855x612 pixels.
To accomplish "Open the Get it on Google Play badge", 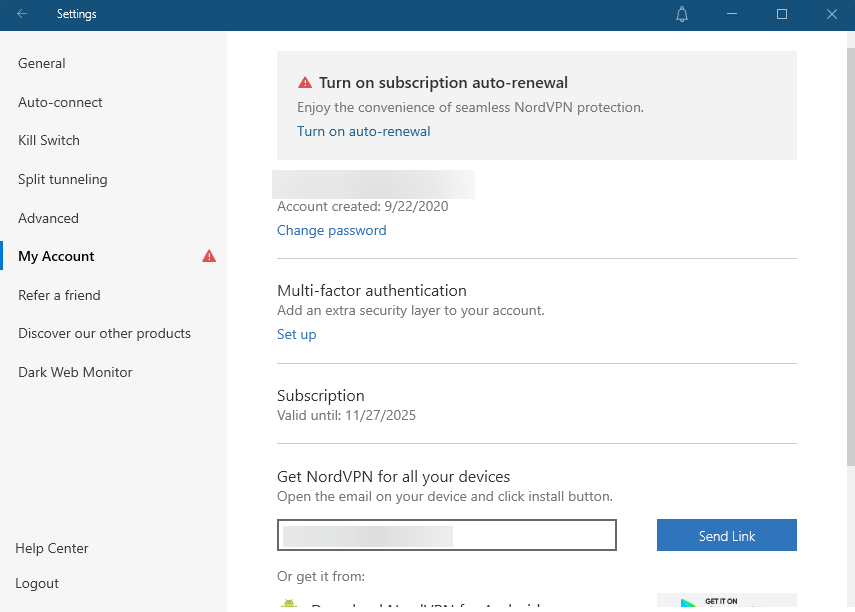I will click(726, 602).
